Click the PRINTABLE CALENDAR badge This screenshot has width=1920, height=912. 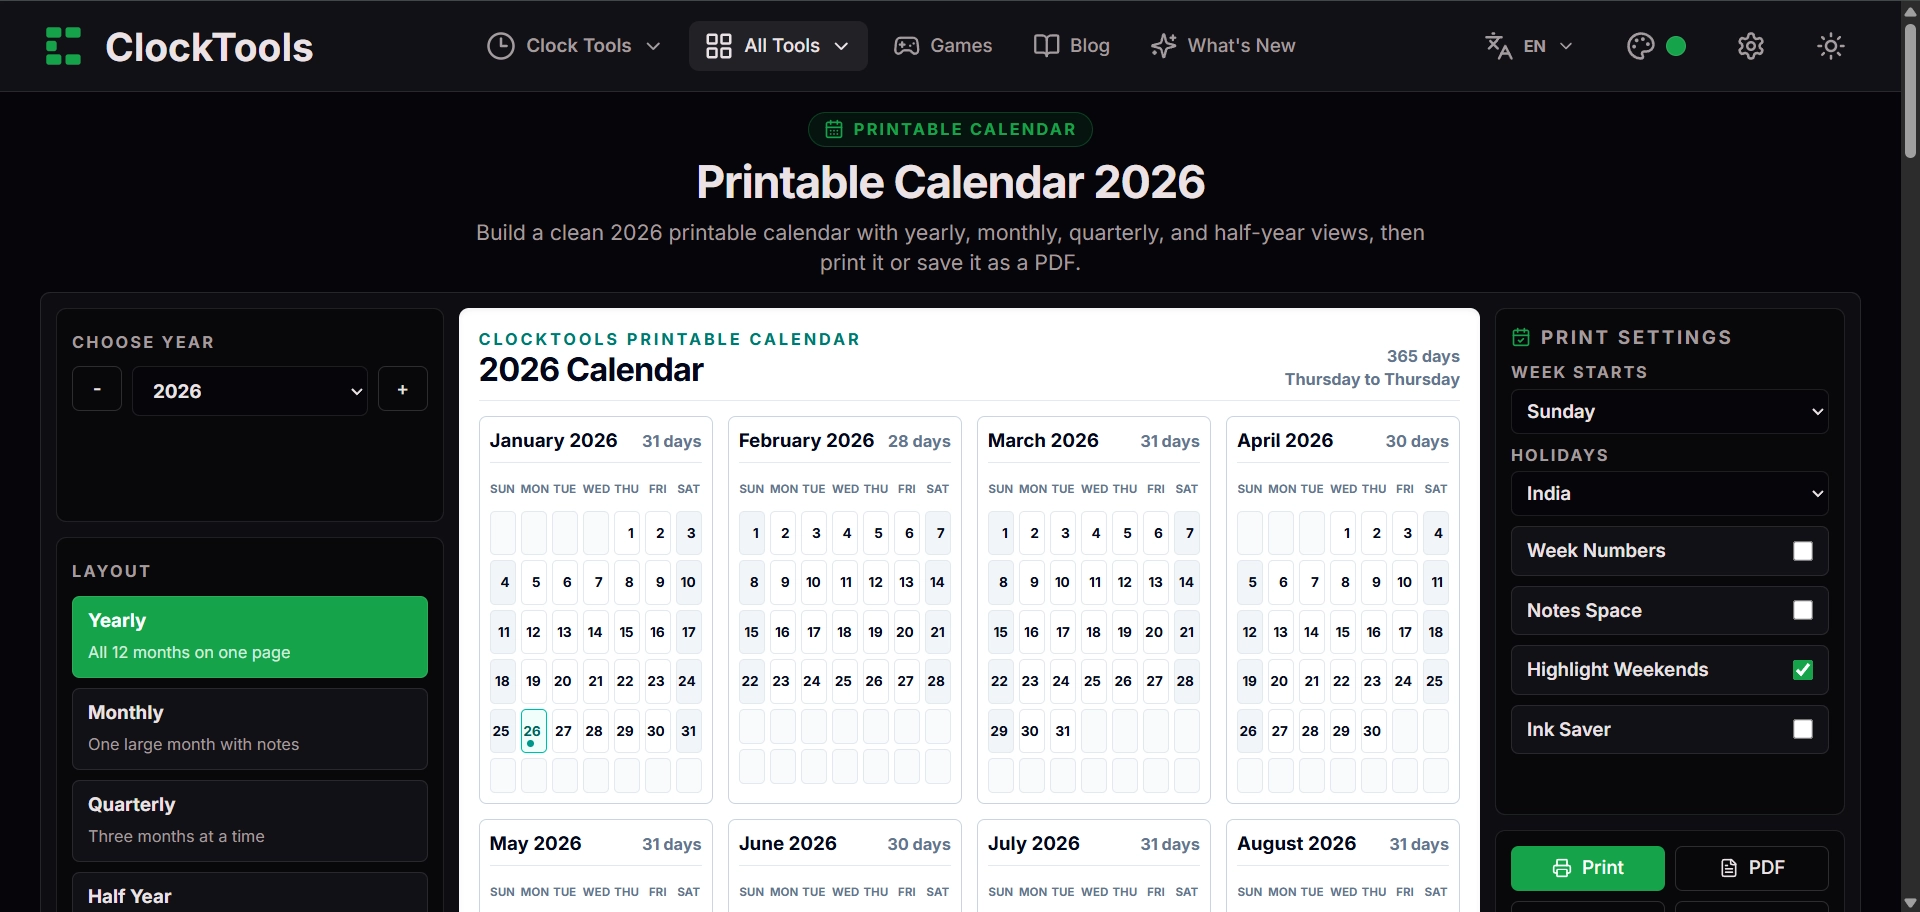[950, 129]
